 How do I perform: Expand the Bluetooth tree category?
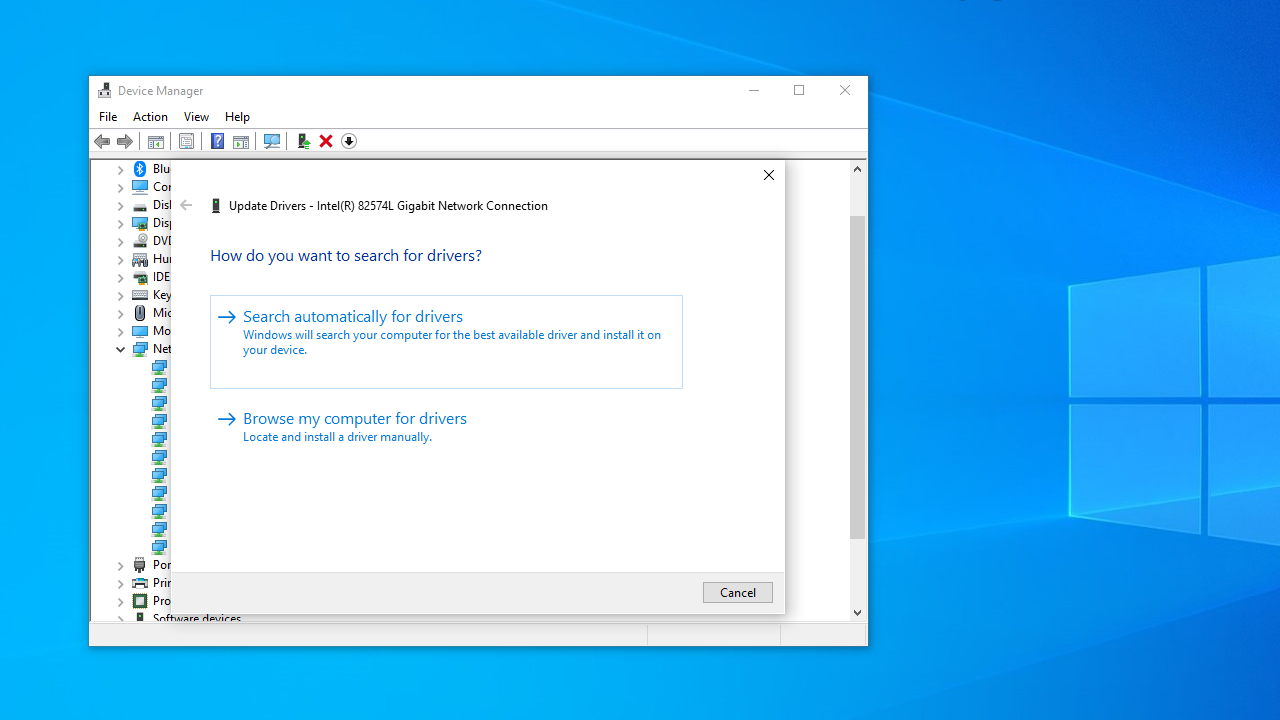pos(121,169)
